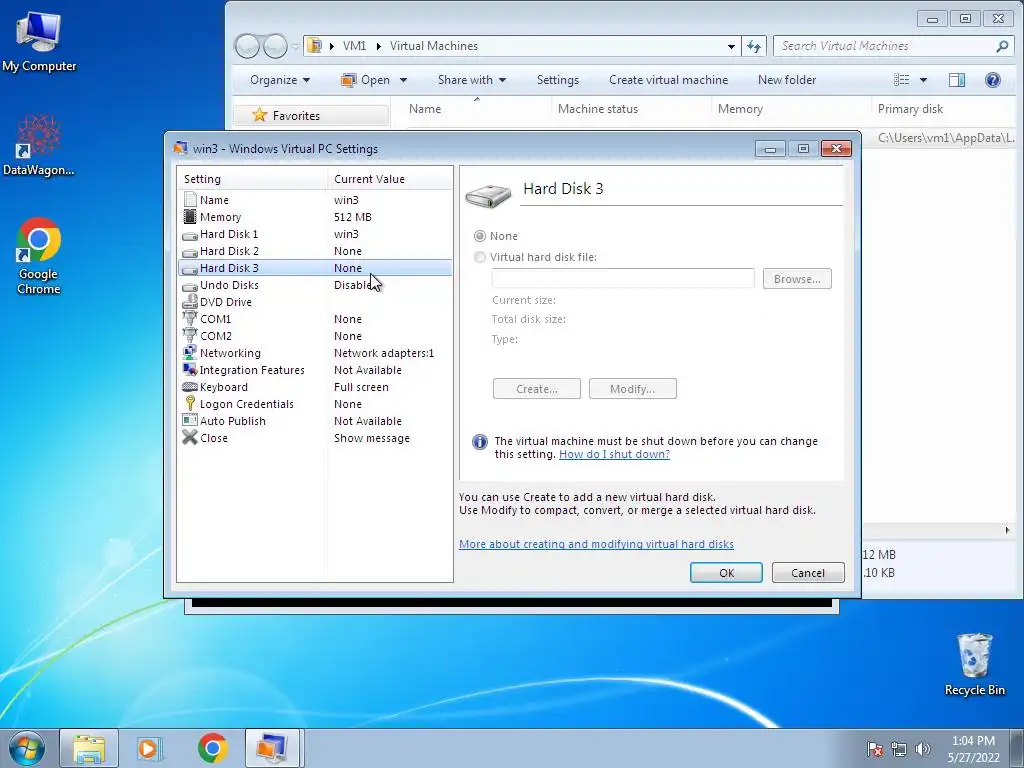Click the Browse... button

coord(797,279)
